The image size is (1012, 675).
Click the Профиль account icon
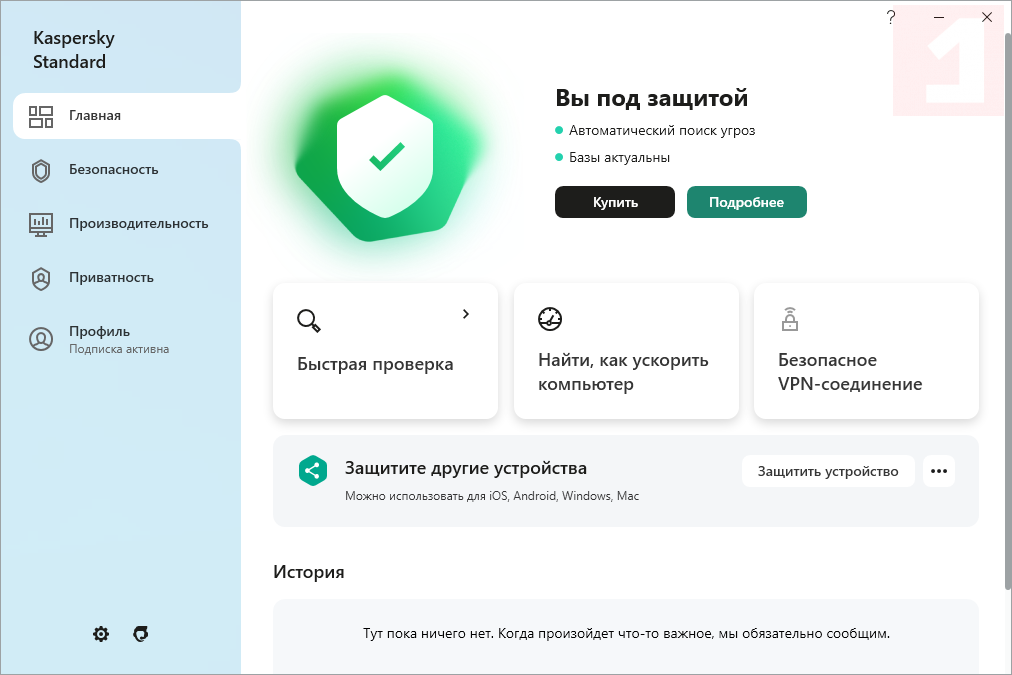[x=41, y=339]
